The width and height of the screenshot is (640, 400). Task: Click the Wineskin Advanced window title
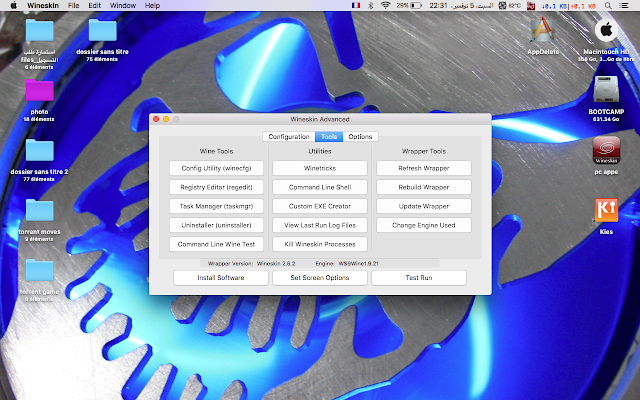coord(320,119)
